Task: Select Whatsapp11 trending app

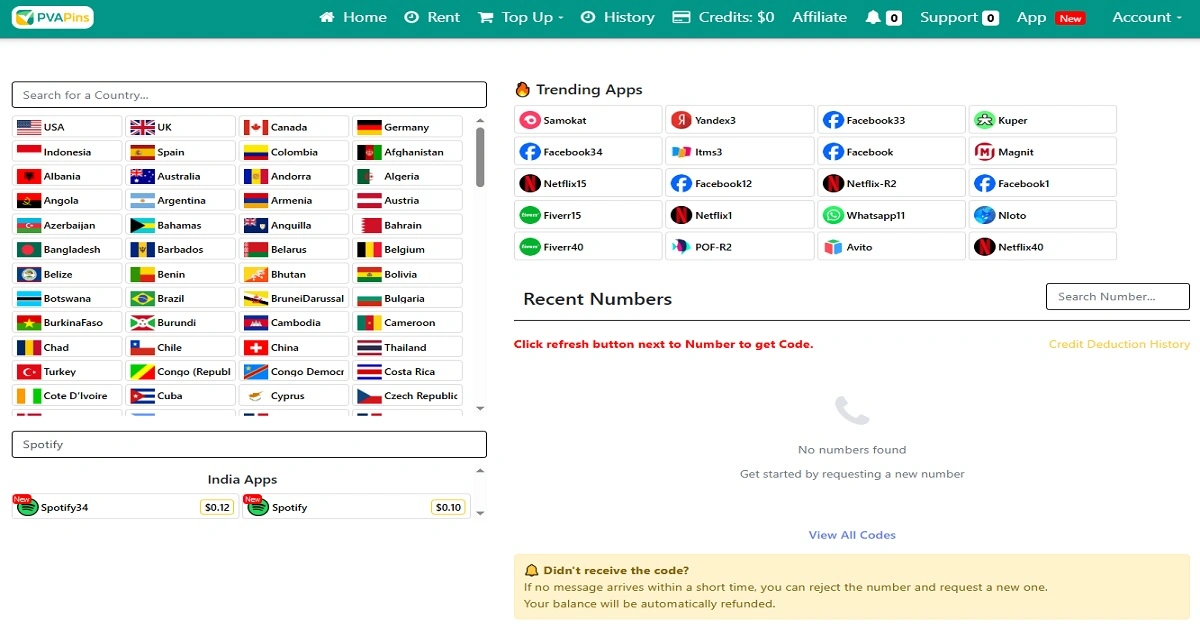Action: [891, 215]
